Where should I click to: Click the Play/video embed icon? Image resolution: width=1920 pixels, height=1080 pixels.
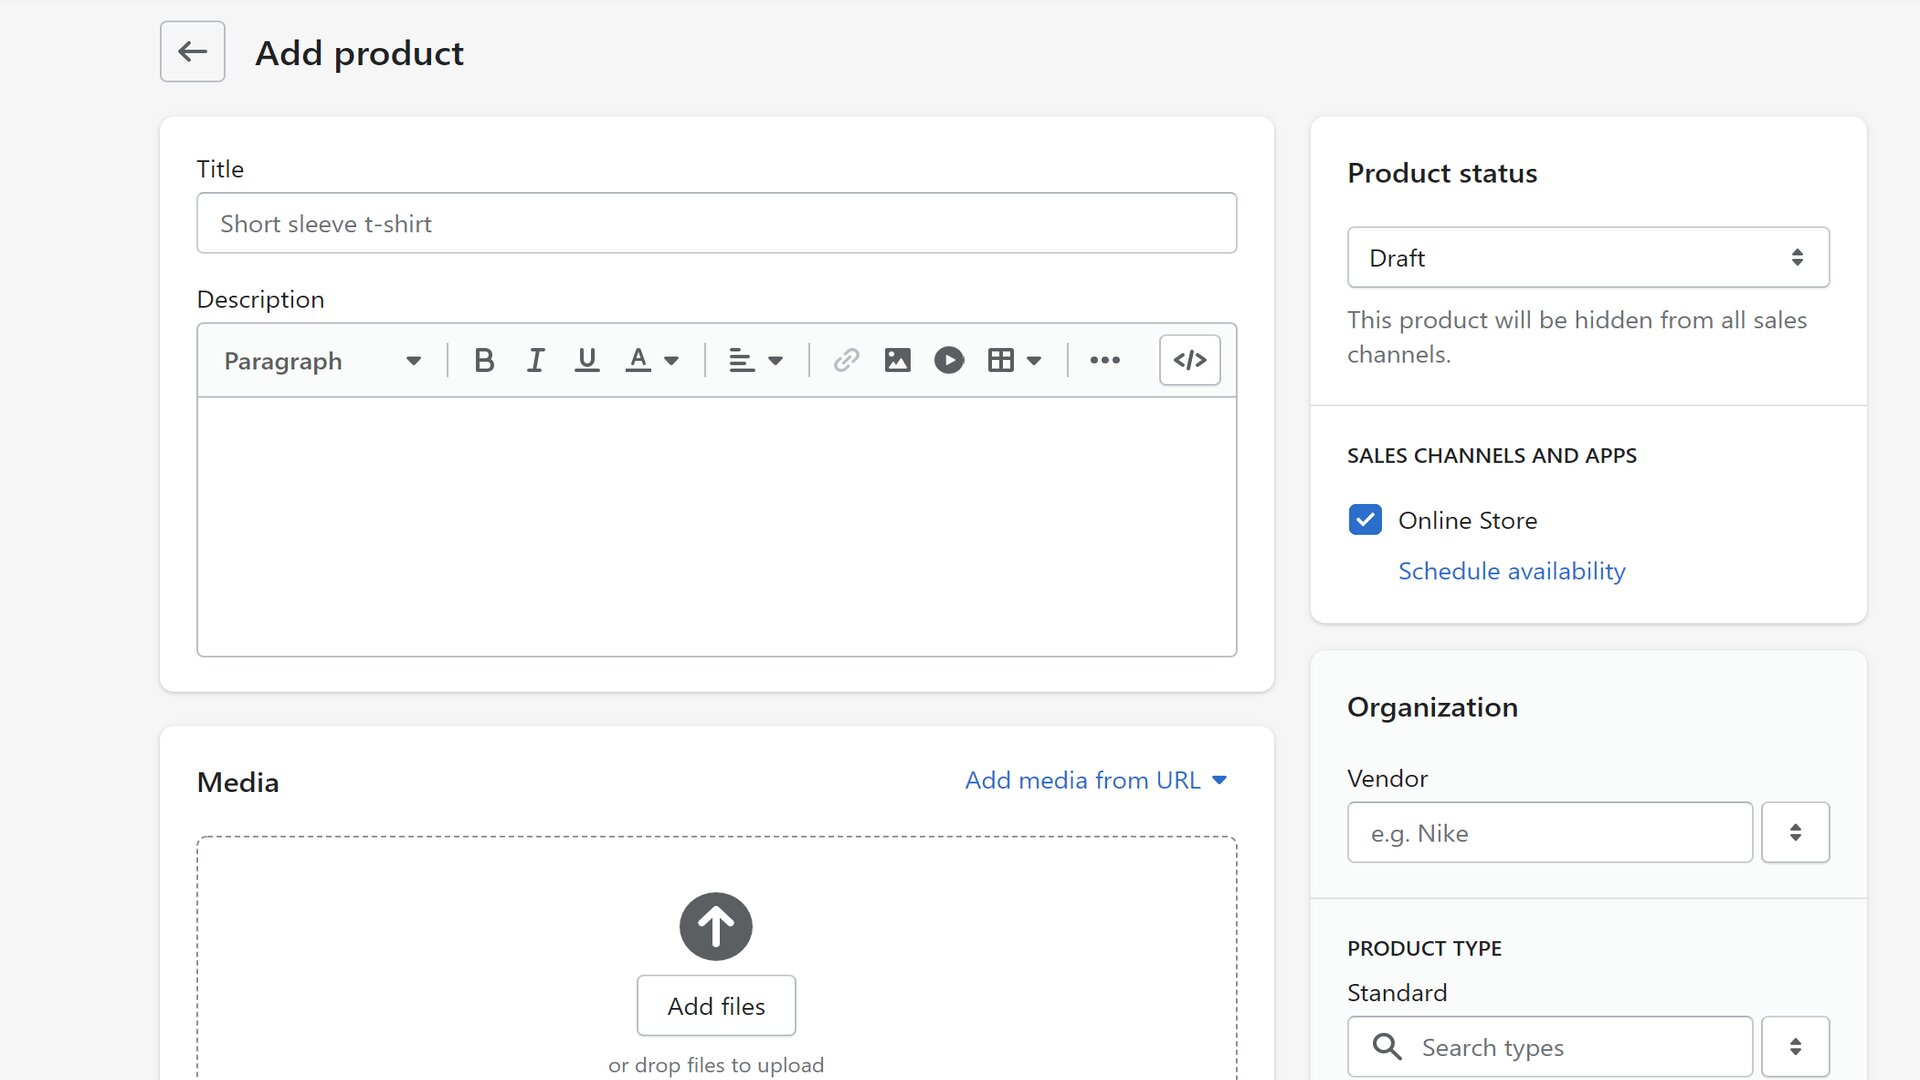point(948,360)
